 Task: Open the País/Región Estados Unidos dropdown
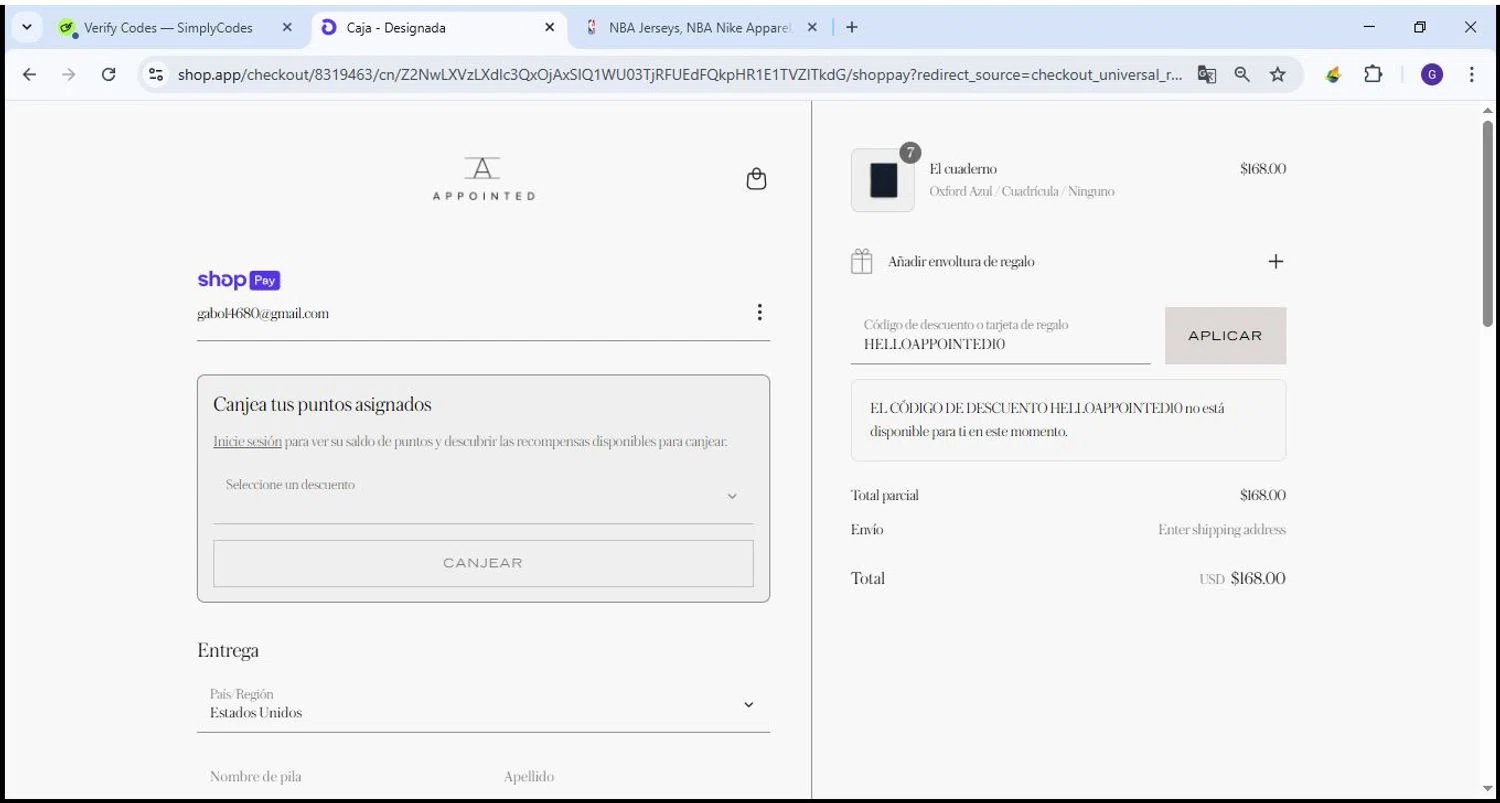pos(483,704)
